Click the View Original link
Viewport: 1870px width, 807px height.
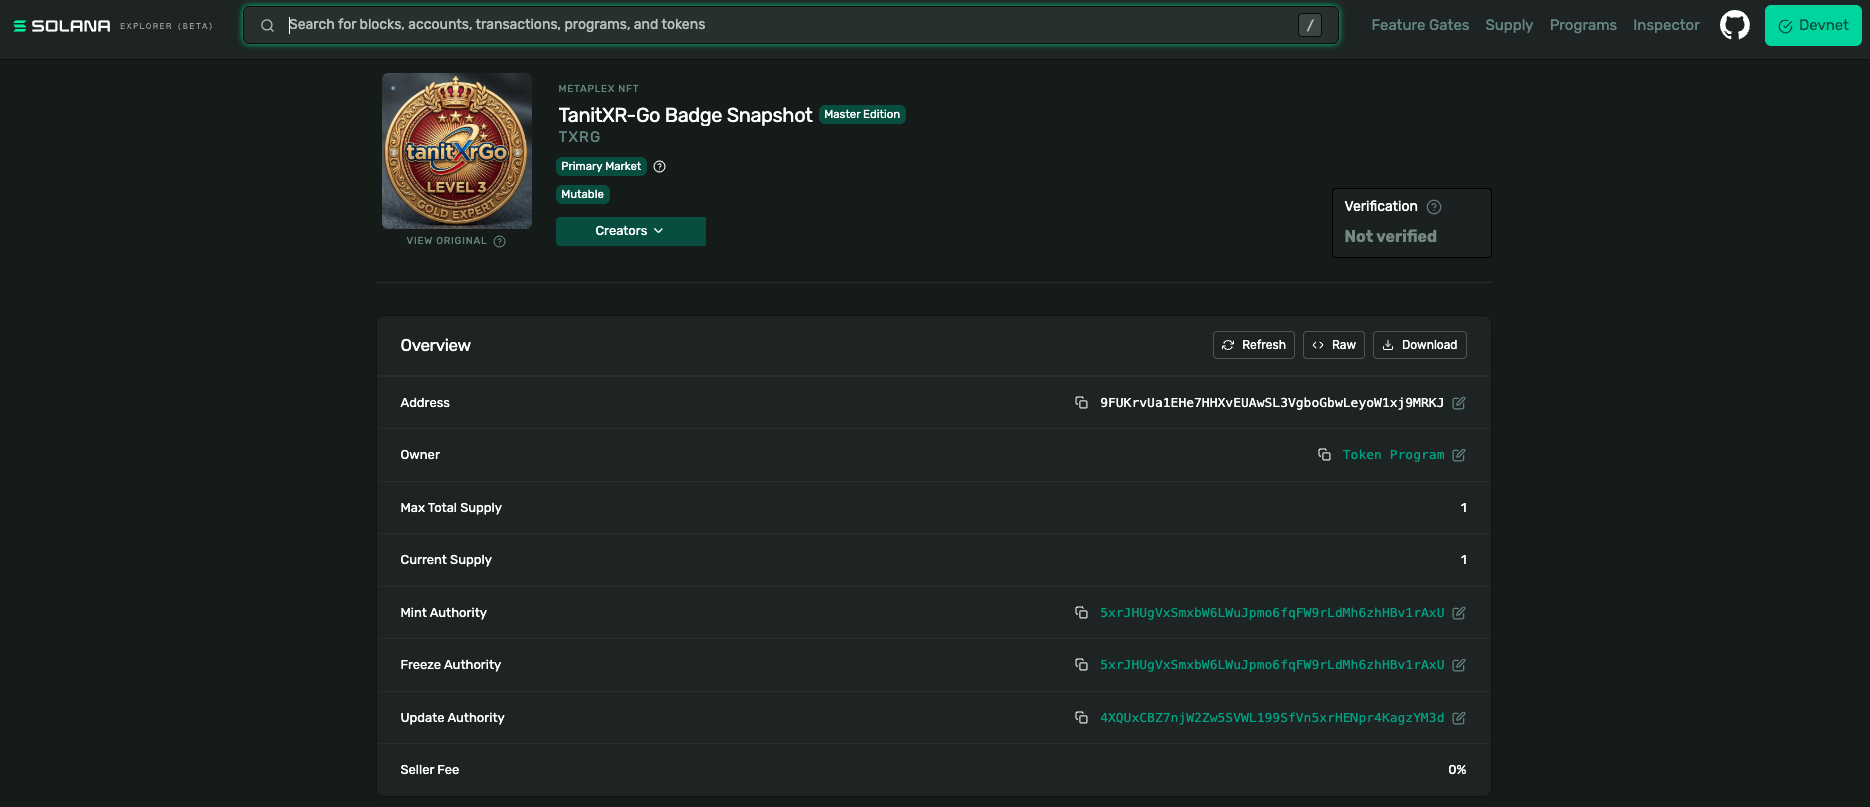click(446, 241)
